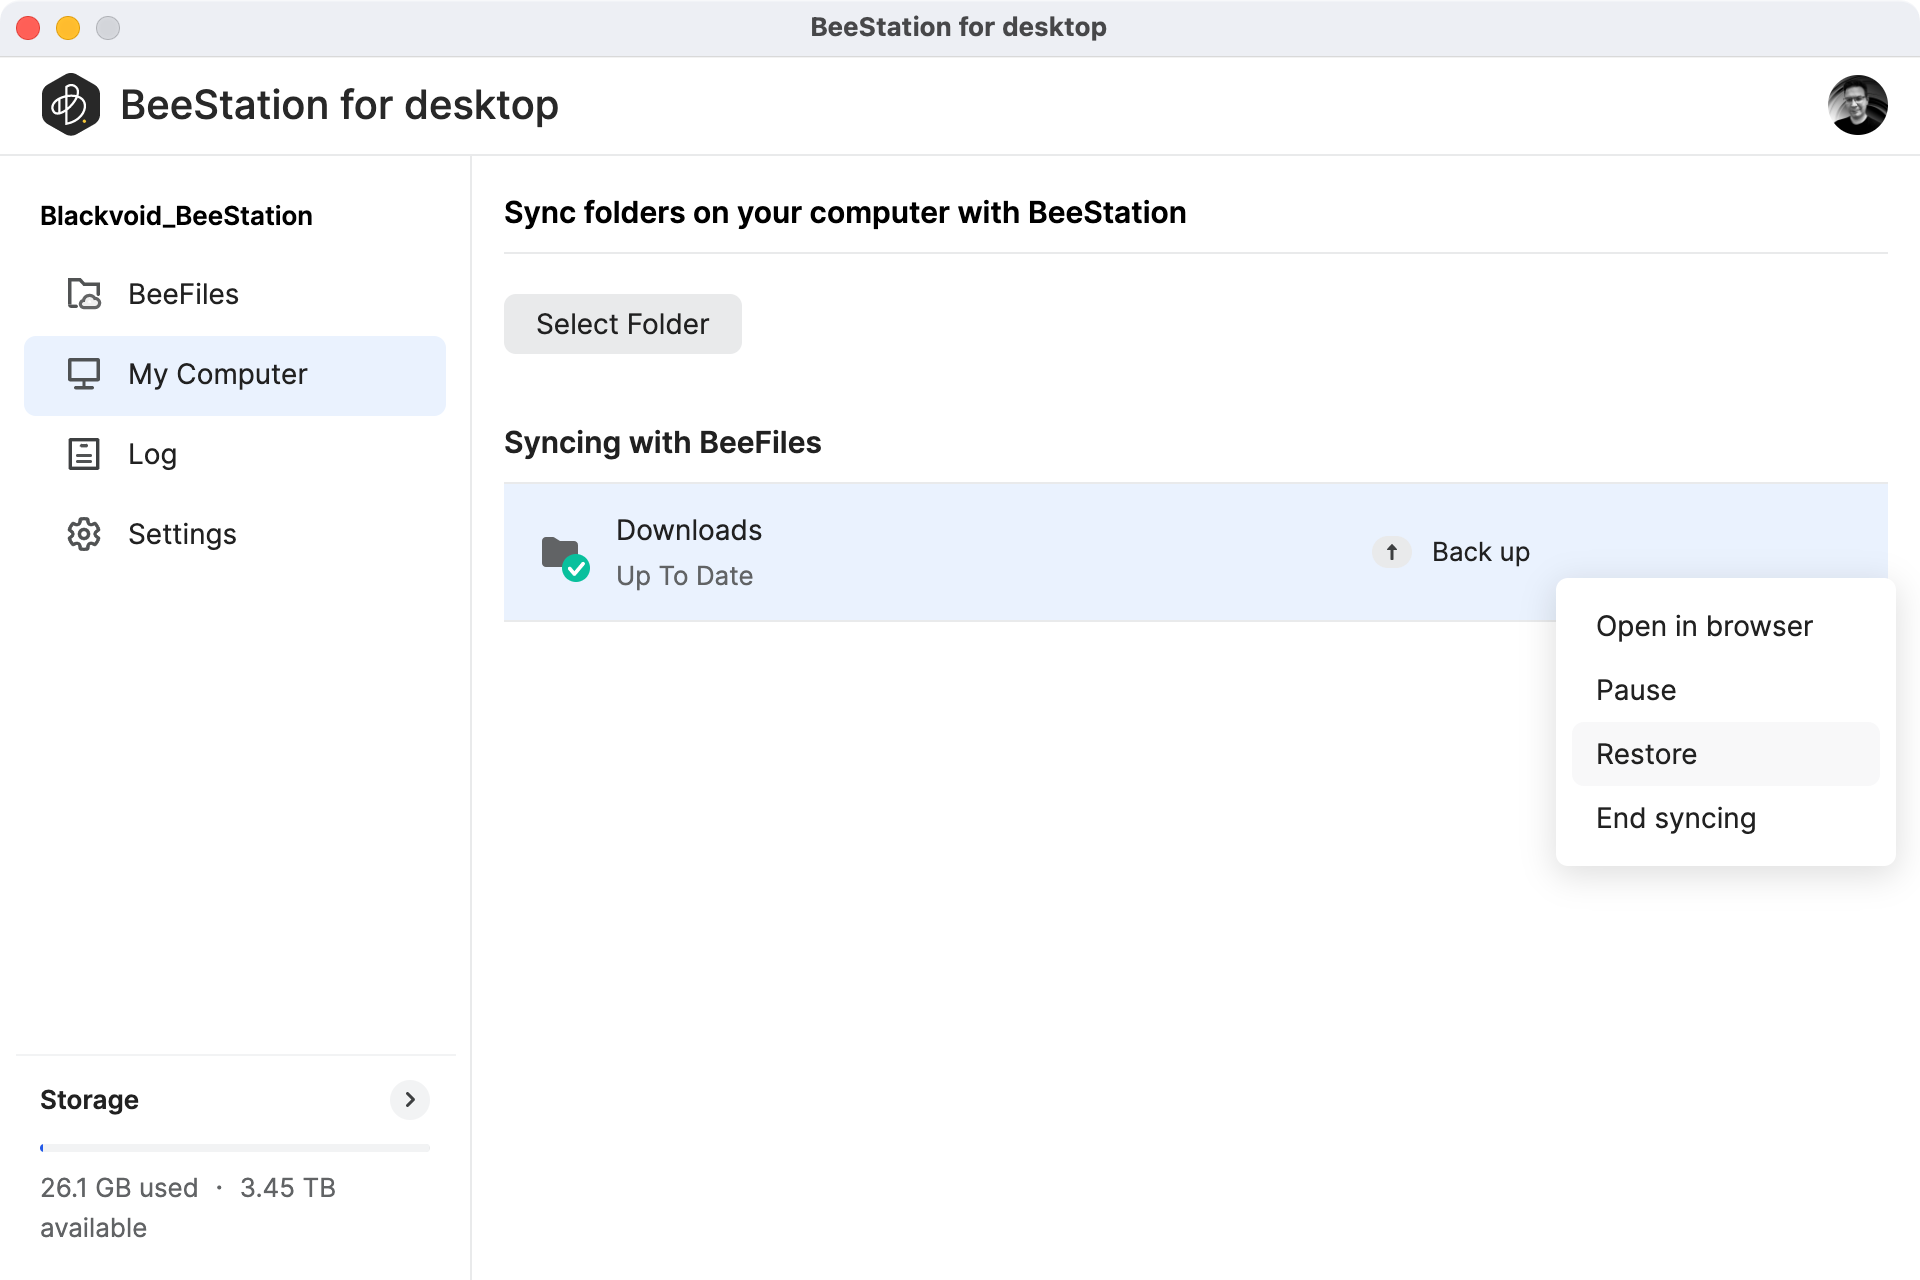Open BeeFiles in the sidebar
Viewport: 1920px width, 1280px height.
coord(235,294)
